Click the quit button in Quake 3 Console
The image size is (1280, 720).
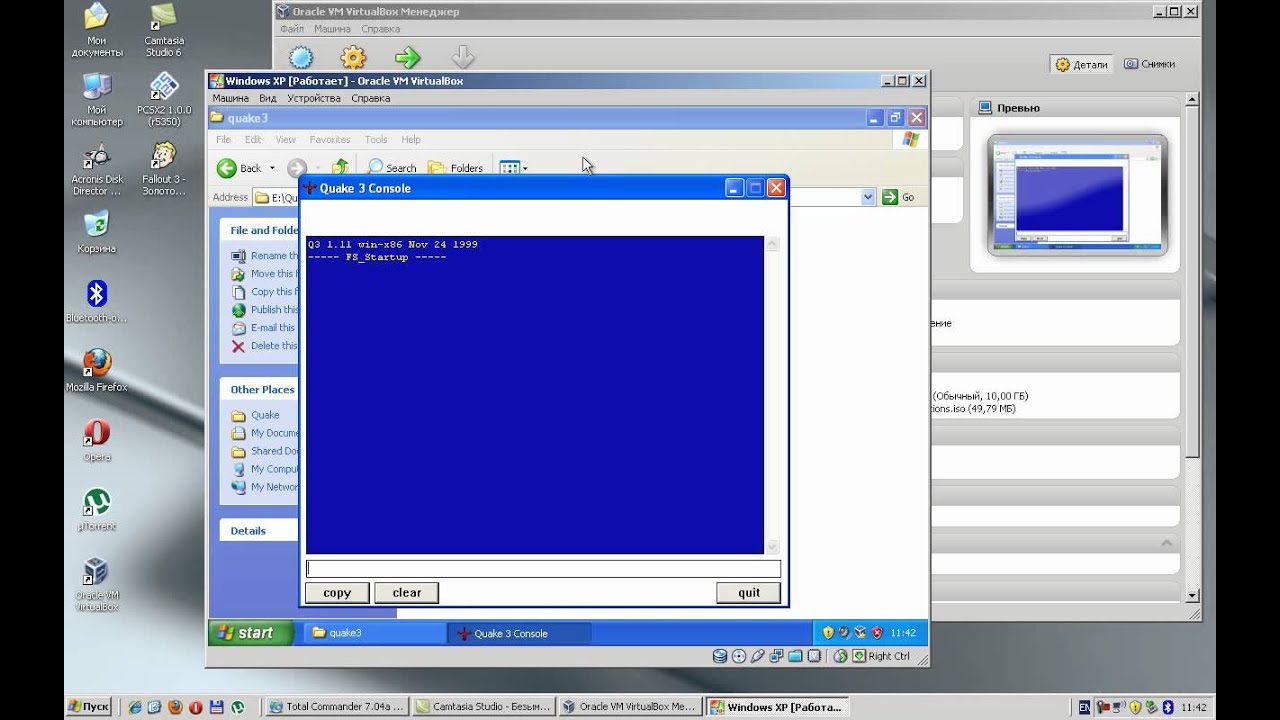[749, 593]
